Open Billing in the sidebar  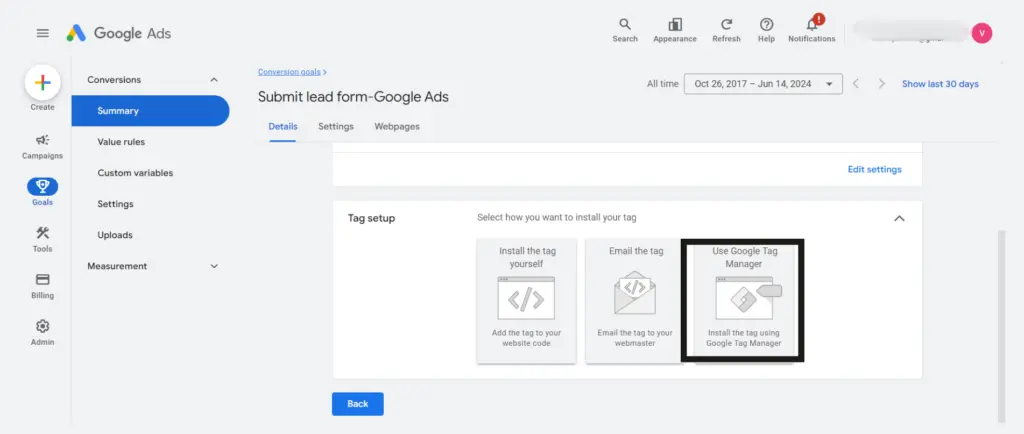coord(42,286)
